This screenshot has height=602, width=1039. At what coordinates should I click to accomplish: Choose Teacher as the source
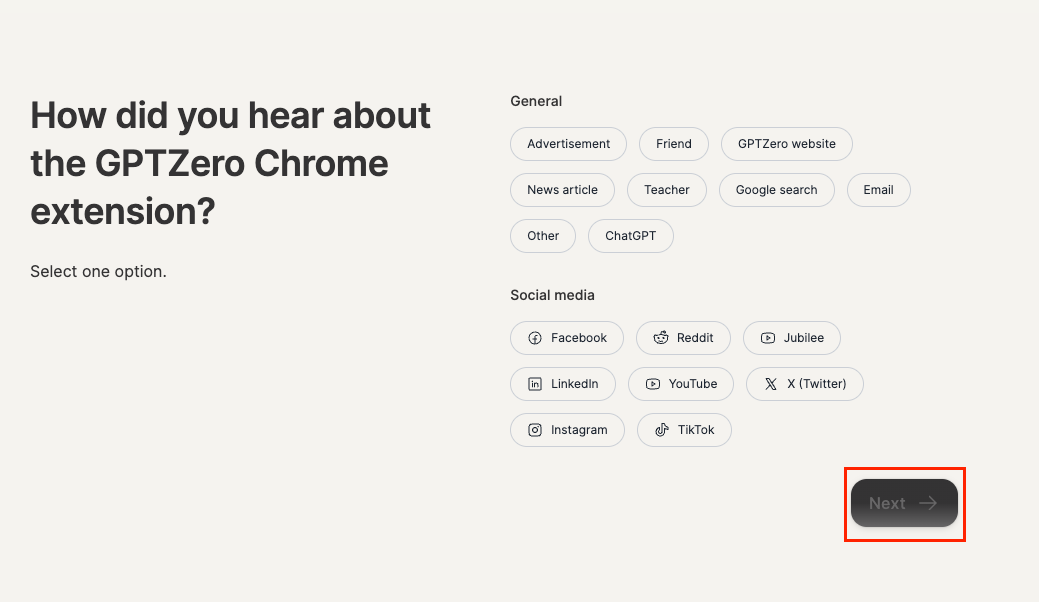click(666, 190)
